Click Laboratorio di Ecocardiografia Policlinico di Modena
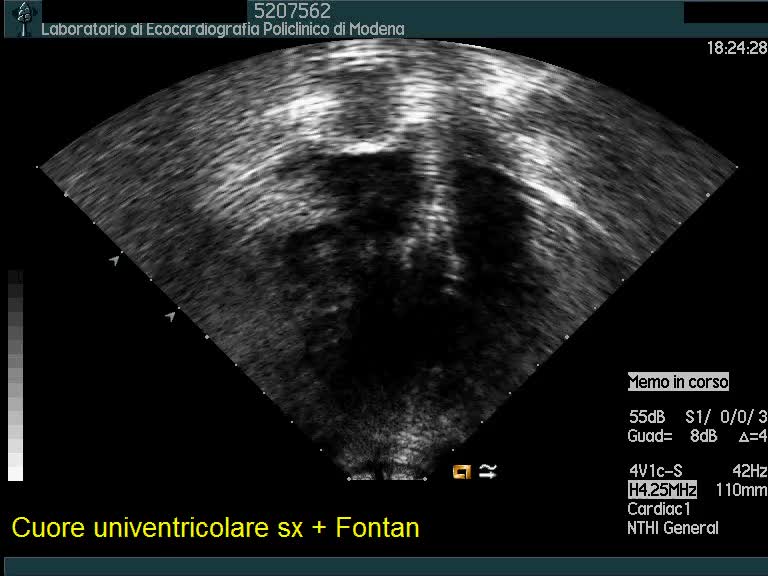768x576 pixels. click(x=223, y=29)
